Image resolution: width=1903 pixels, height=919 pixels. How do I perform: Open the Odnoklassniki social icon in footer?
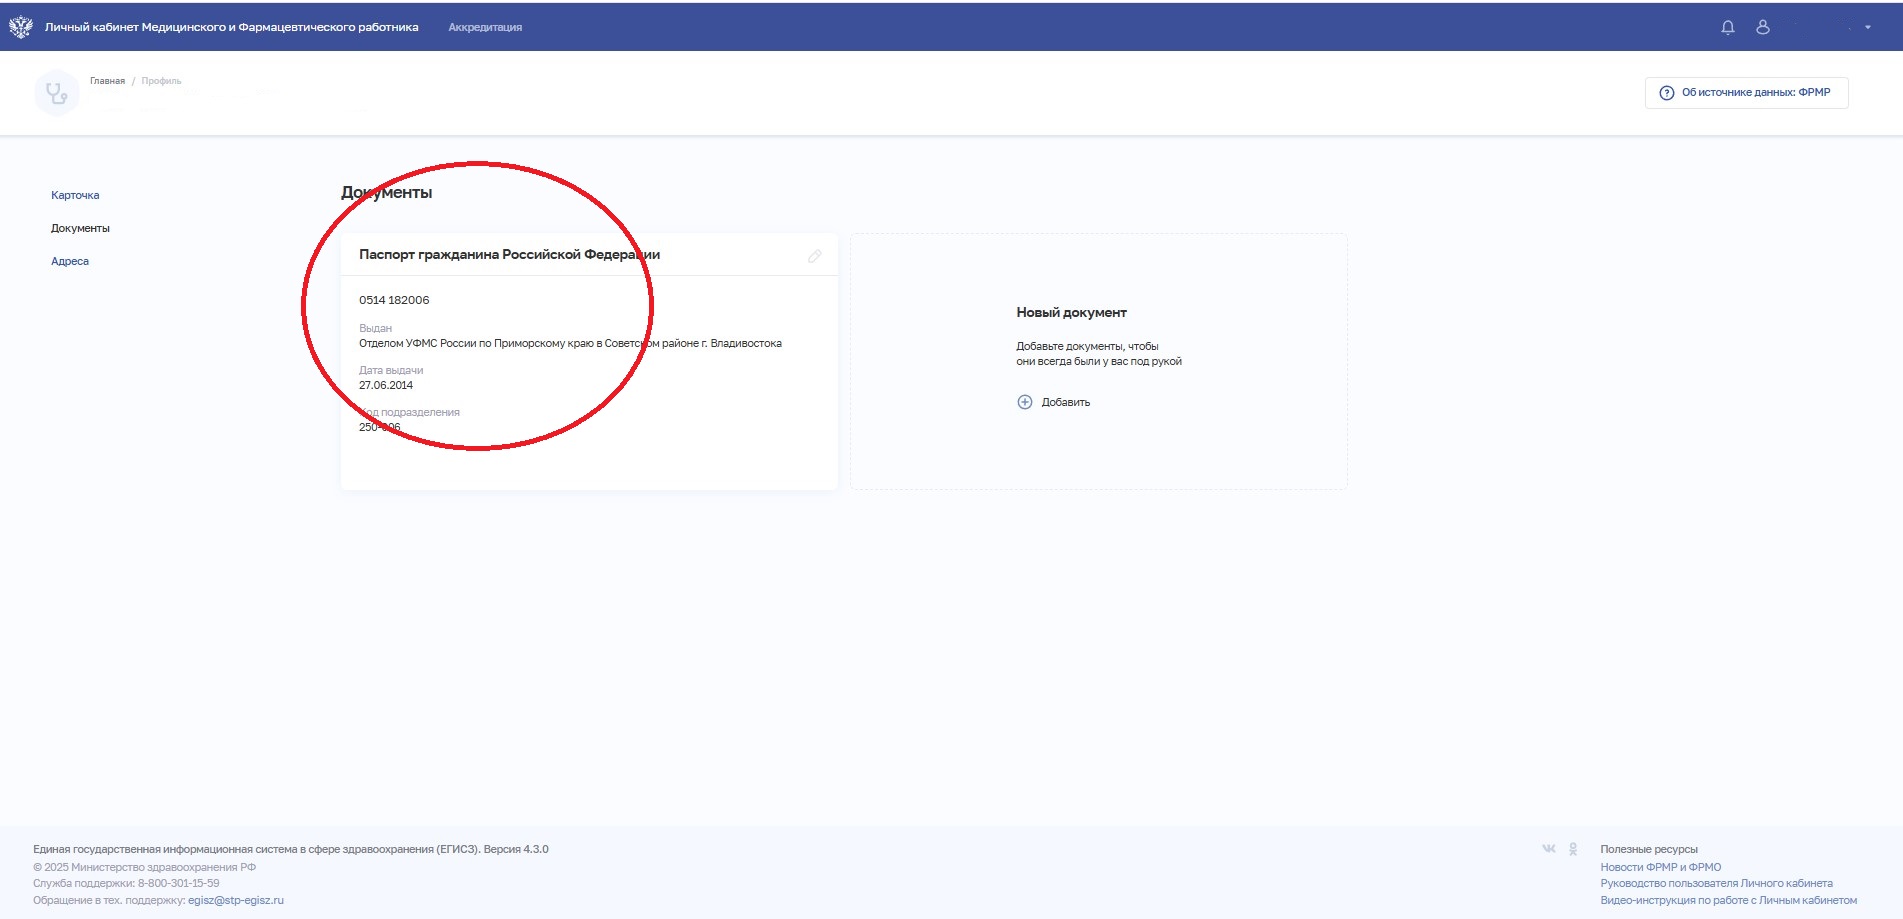click(1573, 849)
